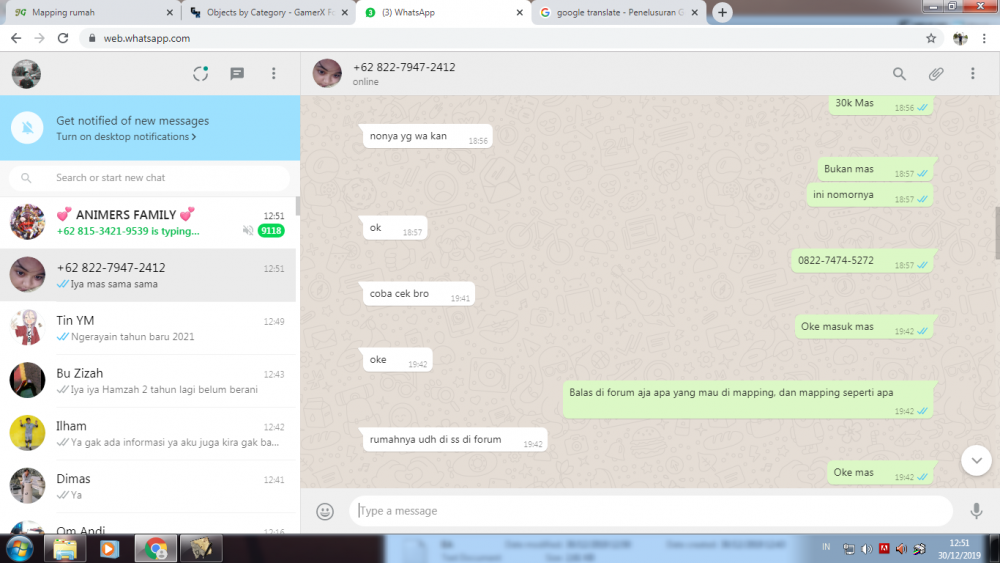The height and width of the screenshot is (563, 1000).
Task: Open WhatsApp status updates icon
Action: coord(200,74)
